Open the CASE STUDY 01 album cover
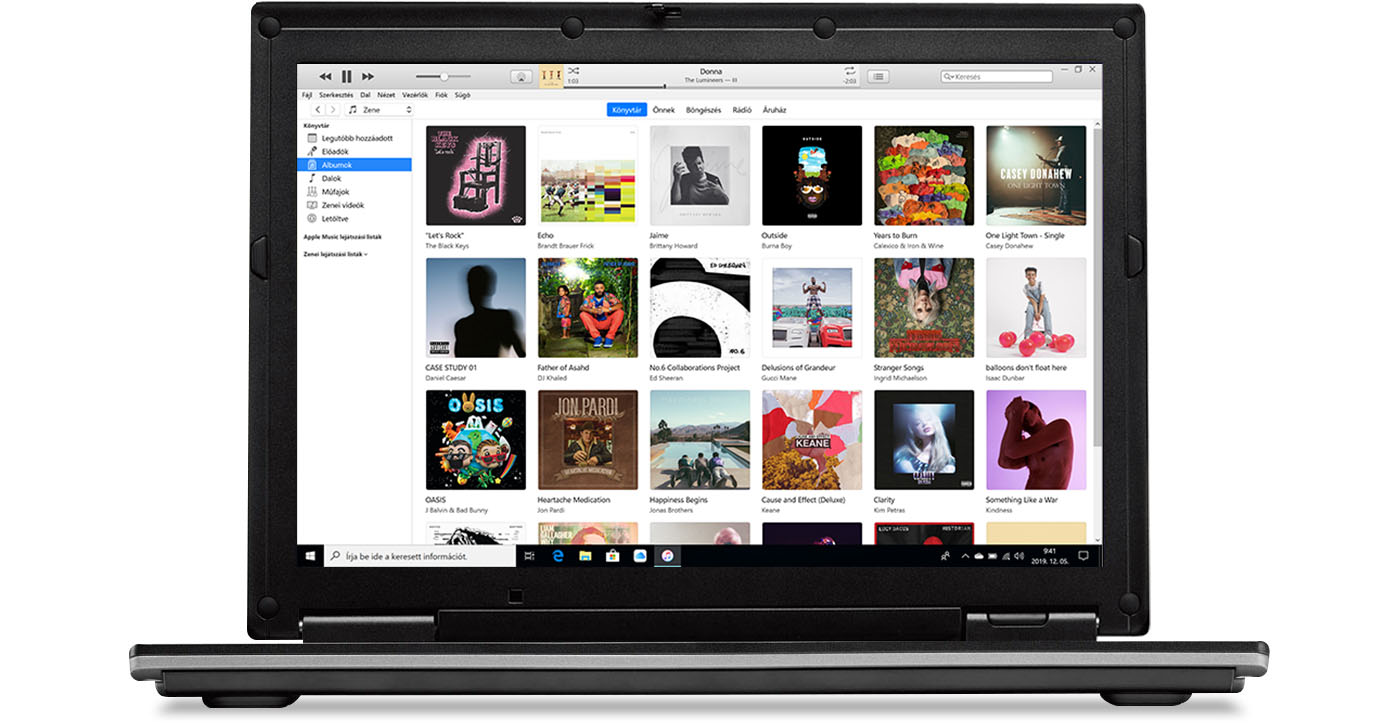This screenshot has width=1400, height=724. click(476, 308)
